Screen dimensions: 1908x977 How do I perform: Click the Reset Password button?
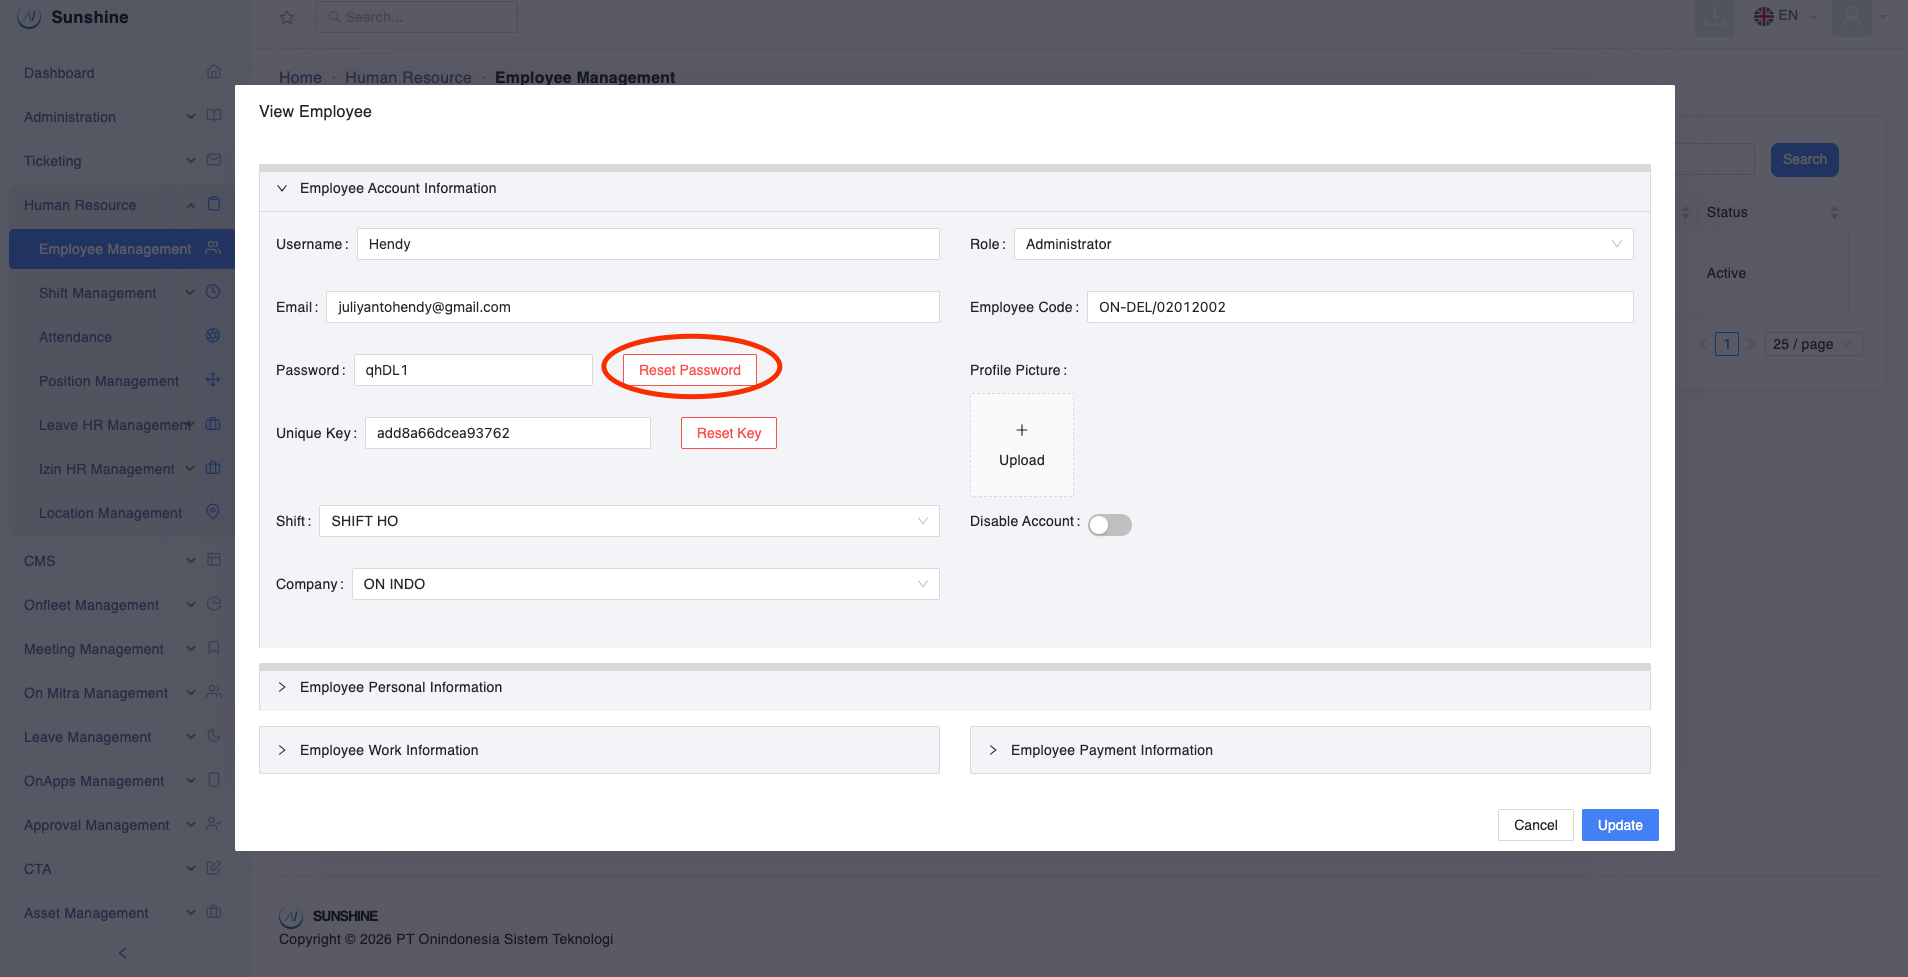click(x=689, y=370)
